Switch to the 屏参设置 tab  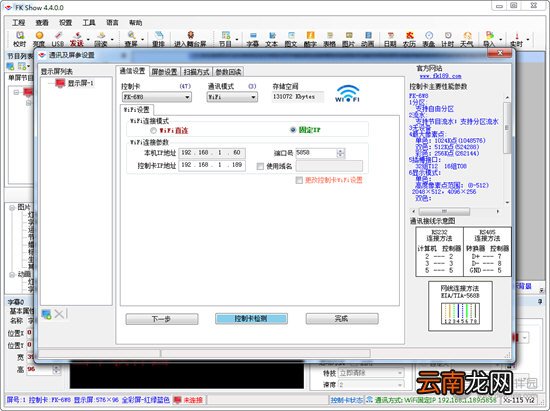pyautogui.click(x=164, y=72)
